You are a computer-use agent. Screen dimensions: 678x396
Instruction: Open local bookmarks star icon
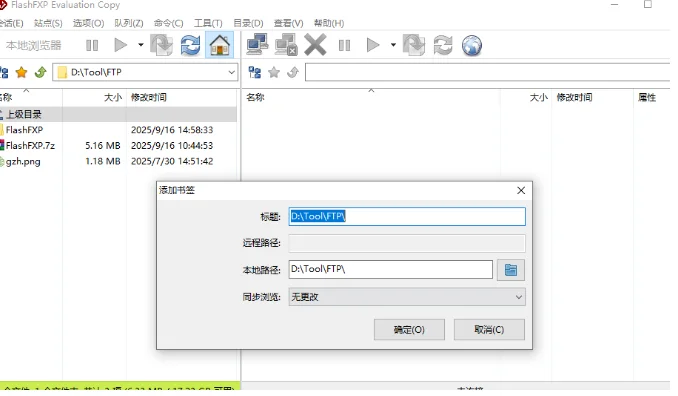[x=21, y=72]
